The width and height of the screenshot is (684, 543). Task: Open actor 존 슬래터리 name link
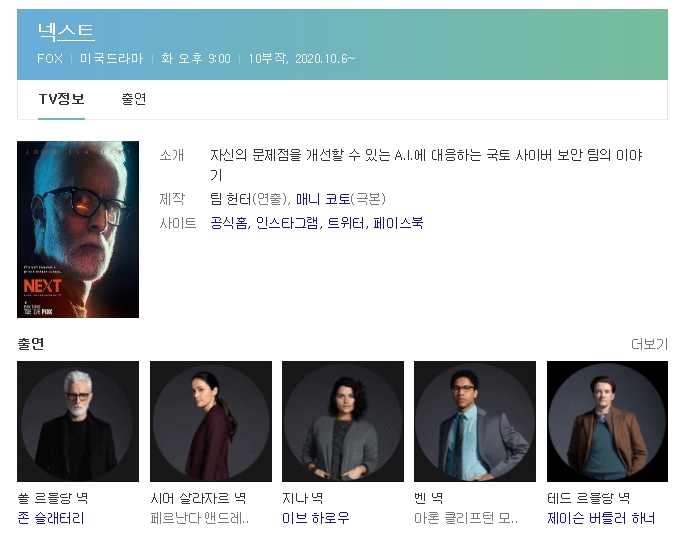[51, 518]
